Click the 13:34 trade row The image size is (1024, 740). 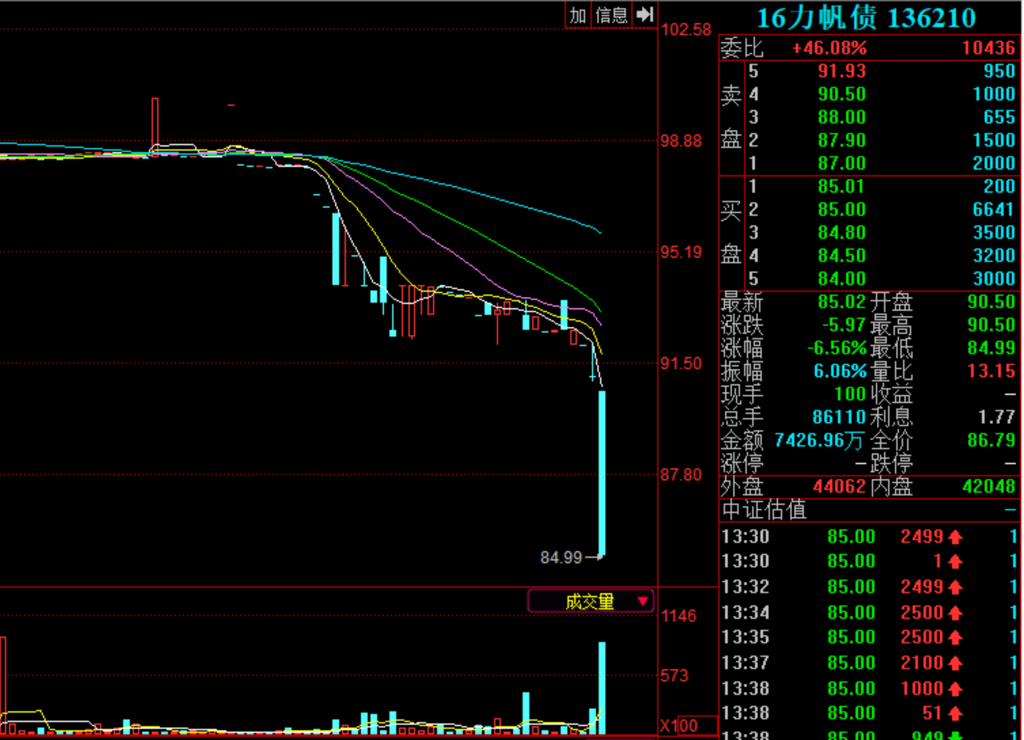point(869,613)
